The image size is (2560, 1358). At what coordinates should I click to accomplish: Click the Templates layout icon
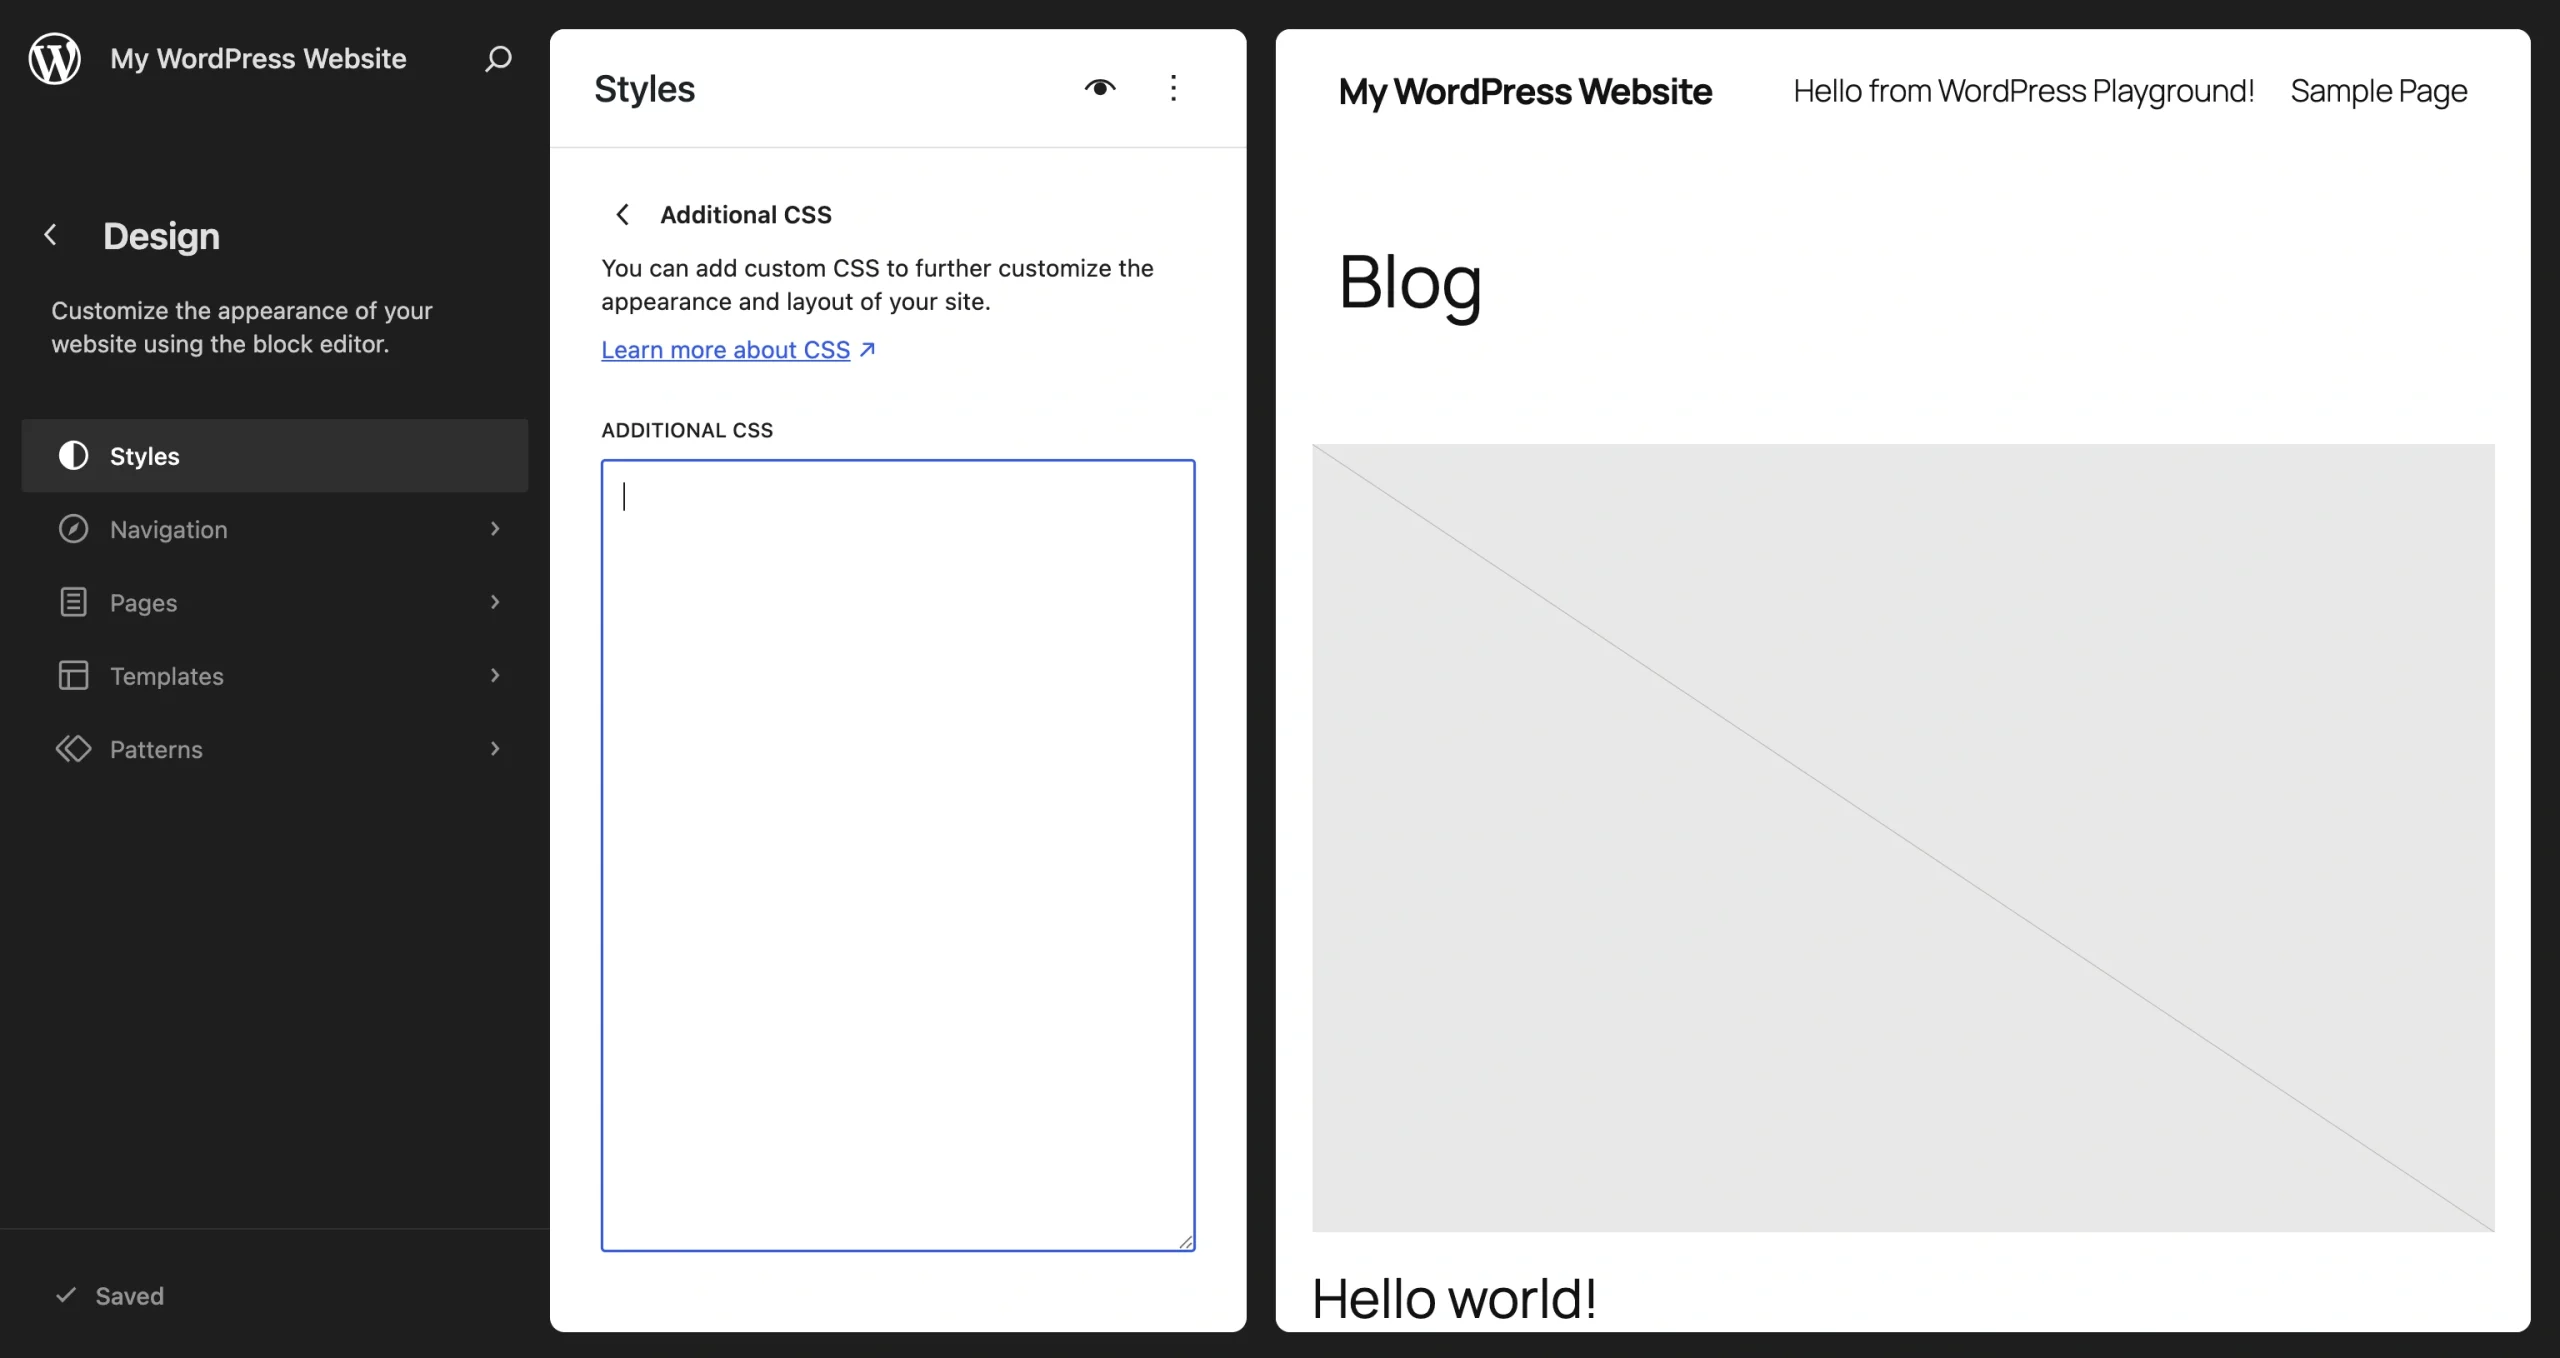pos(73,675)
